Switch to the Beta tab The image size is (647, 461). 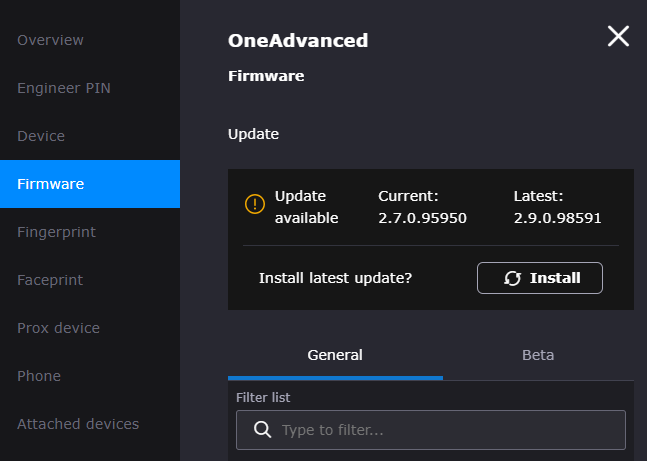pos(538,355)
